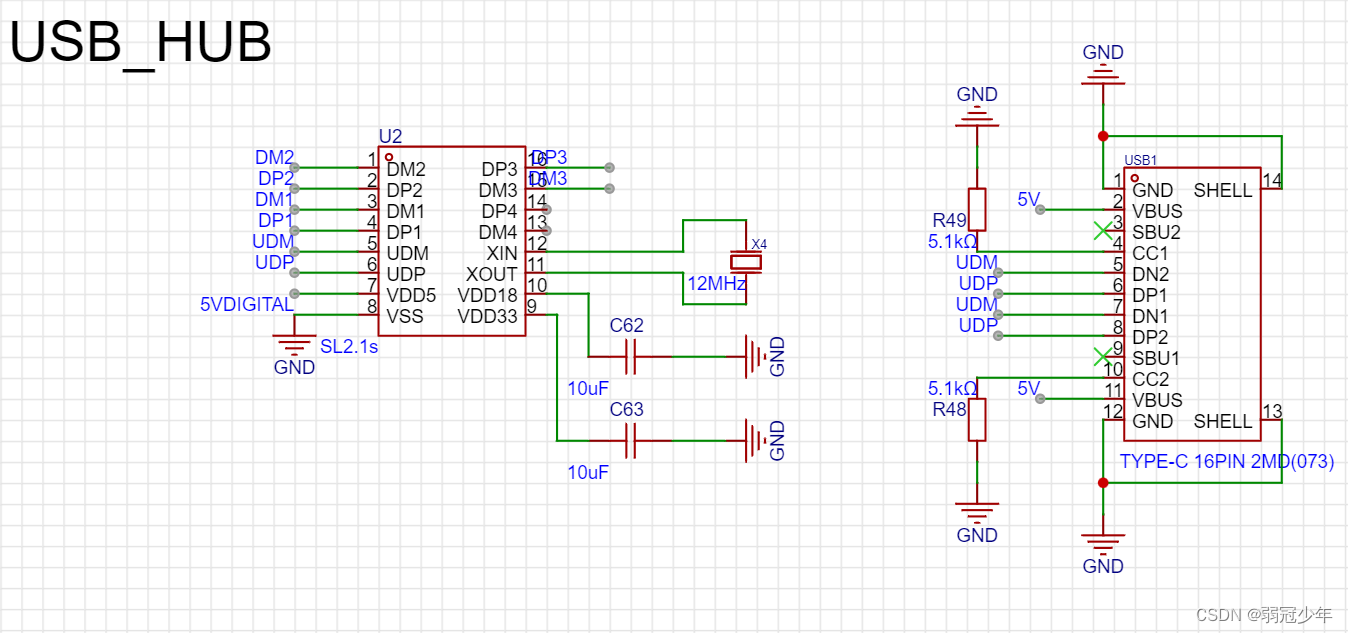Select the U2 SL2.1s hub chip symbol

pos(452,240)
